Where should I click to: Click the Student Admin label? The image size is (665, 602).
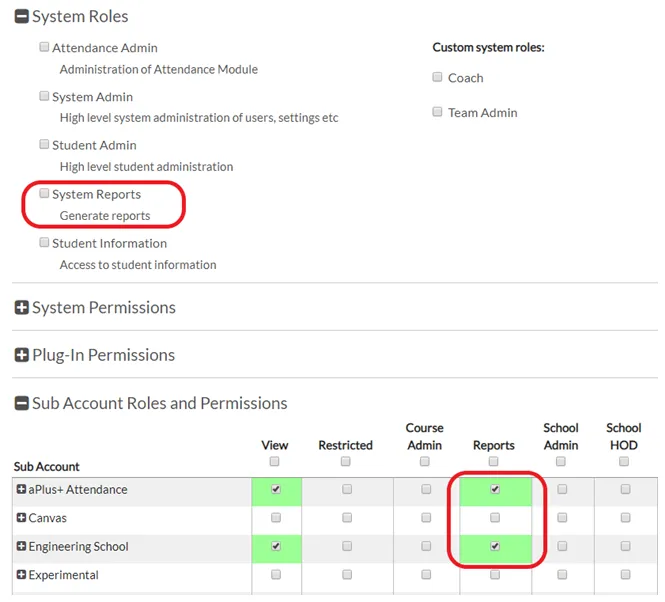coord(94,146)
